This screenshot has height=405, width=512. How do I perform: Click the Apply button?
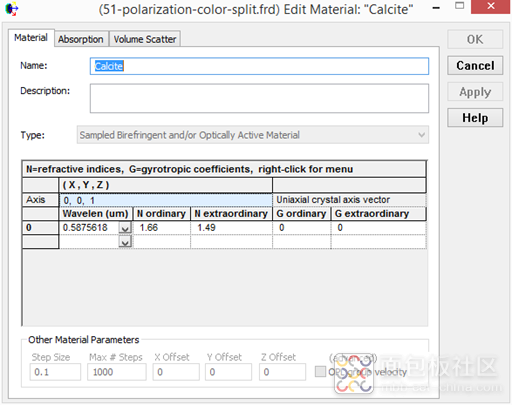(x=475, y=92)
